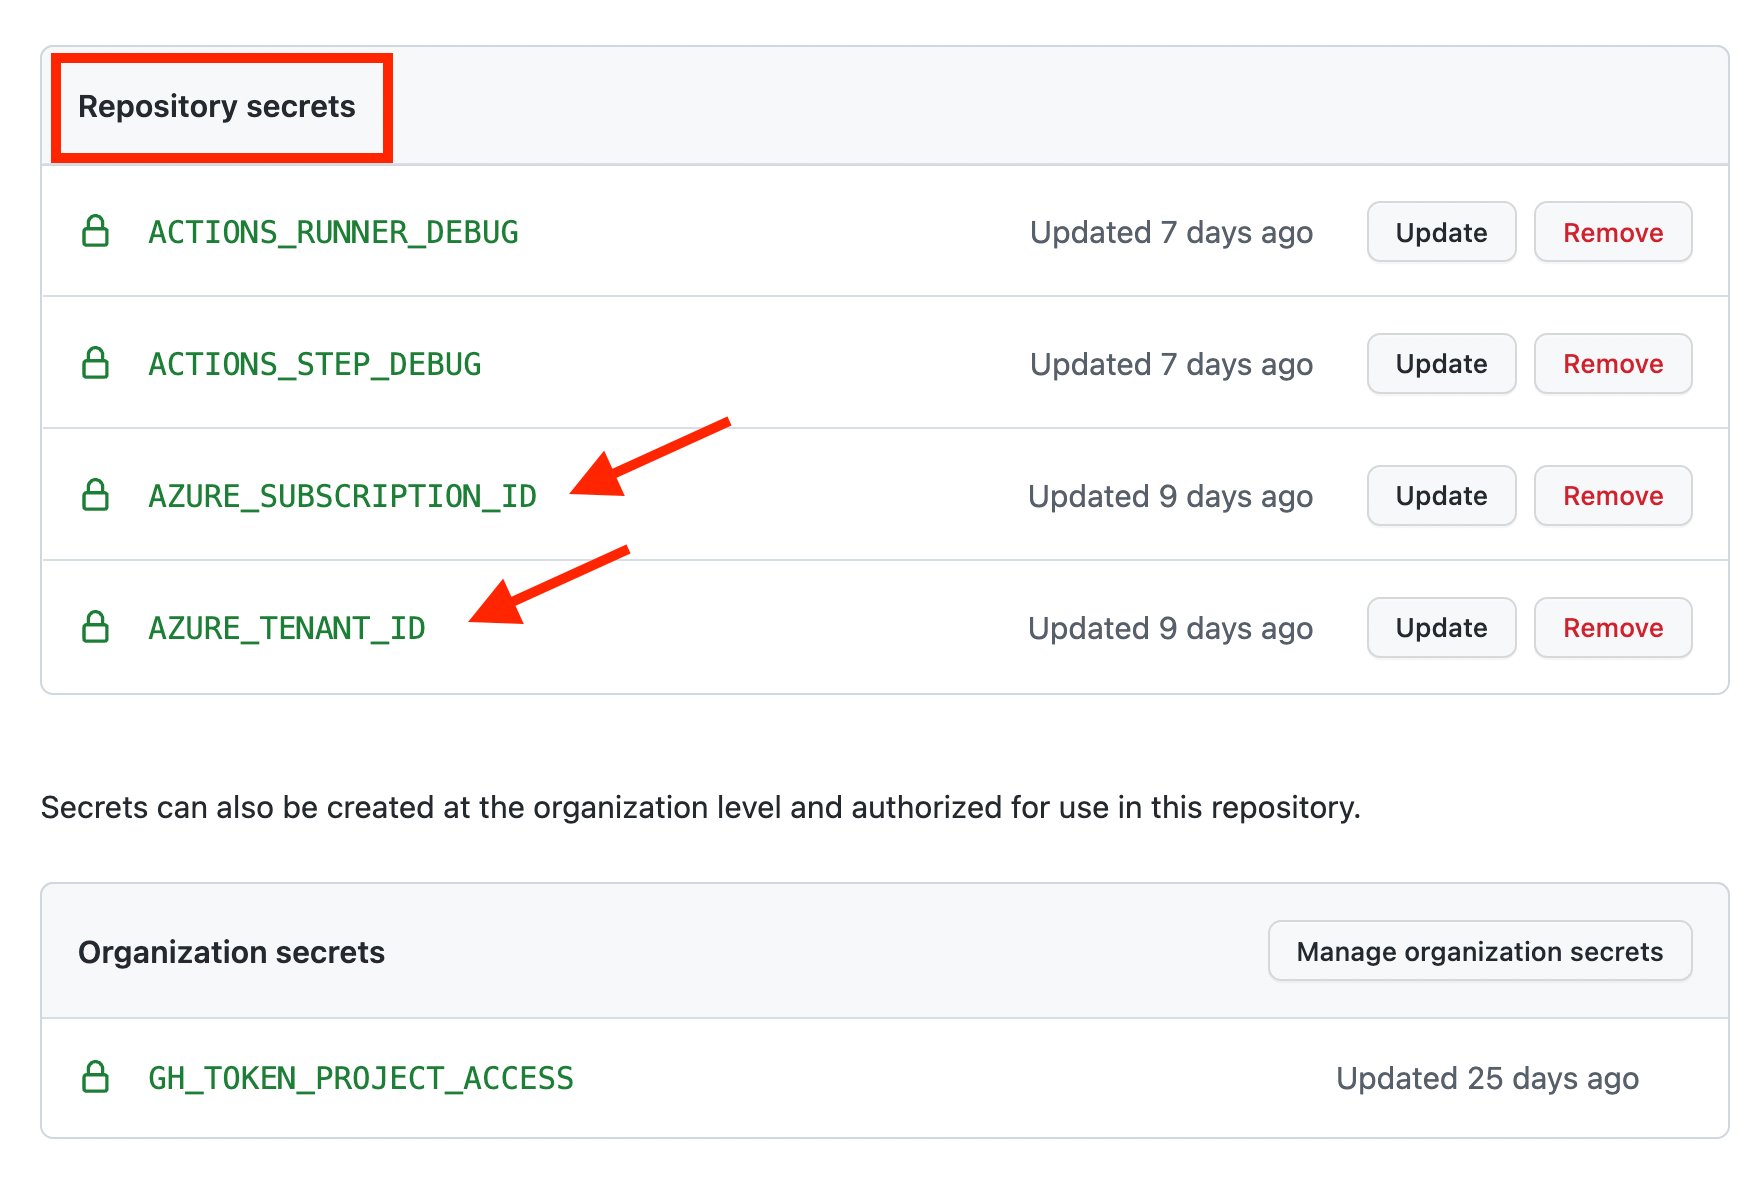Click the lock icon beside GH_TOKEN_PROJECT_ACCESS
The height and width of the screenshot is (1178, 1764).
pos(95,1078)
